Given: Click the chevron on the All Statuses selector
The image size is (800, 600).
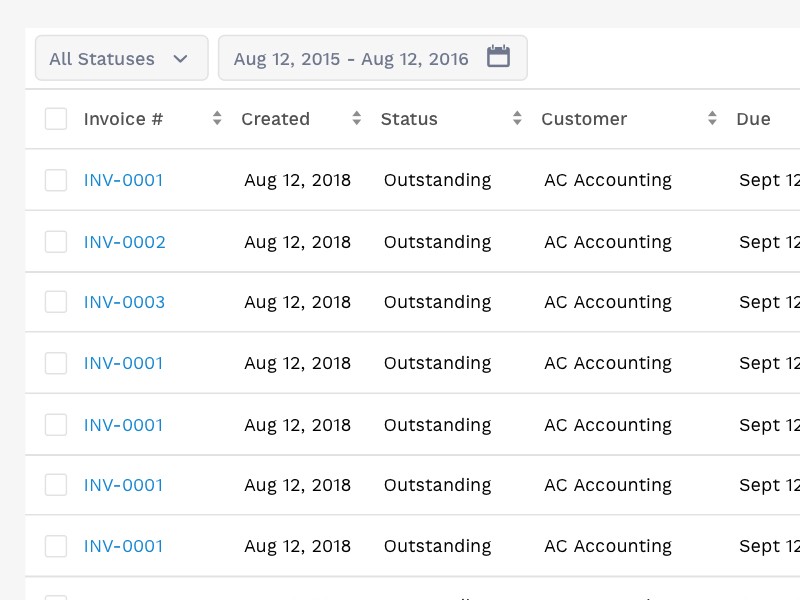Looking at the screenshot, I should (x=181, y=59).
